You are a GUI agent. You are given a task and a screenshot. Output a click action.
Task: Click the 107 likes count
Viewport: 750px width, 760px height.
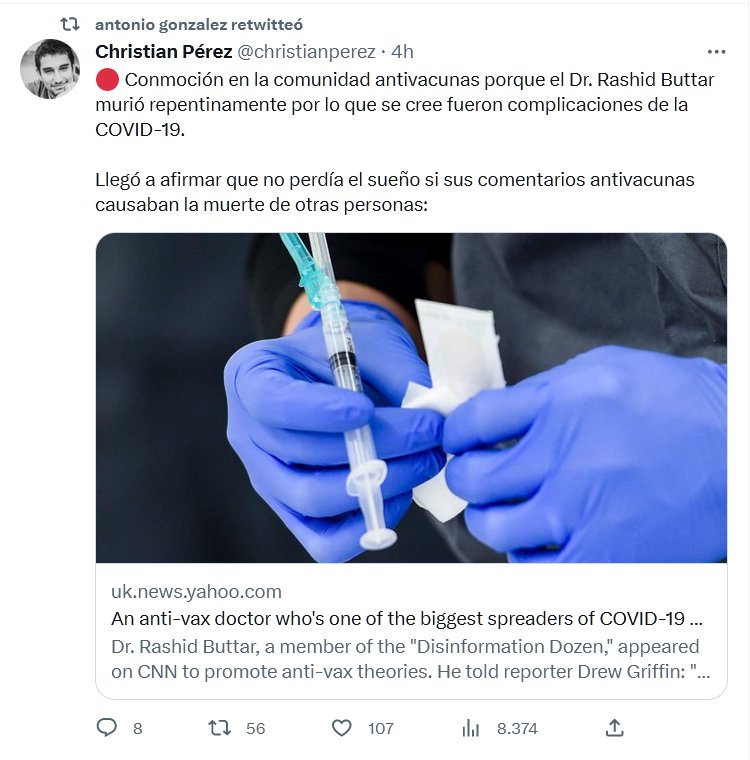point(381,728)
